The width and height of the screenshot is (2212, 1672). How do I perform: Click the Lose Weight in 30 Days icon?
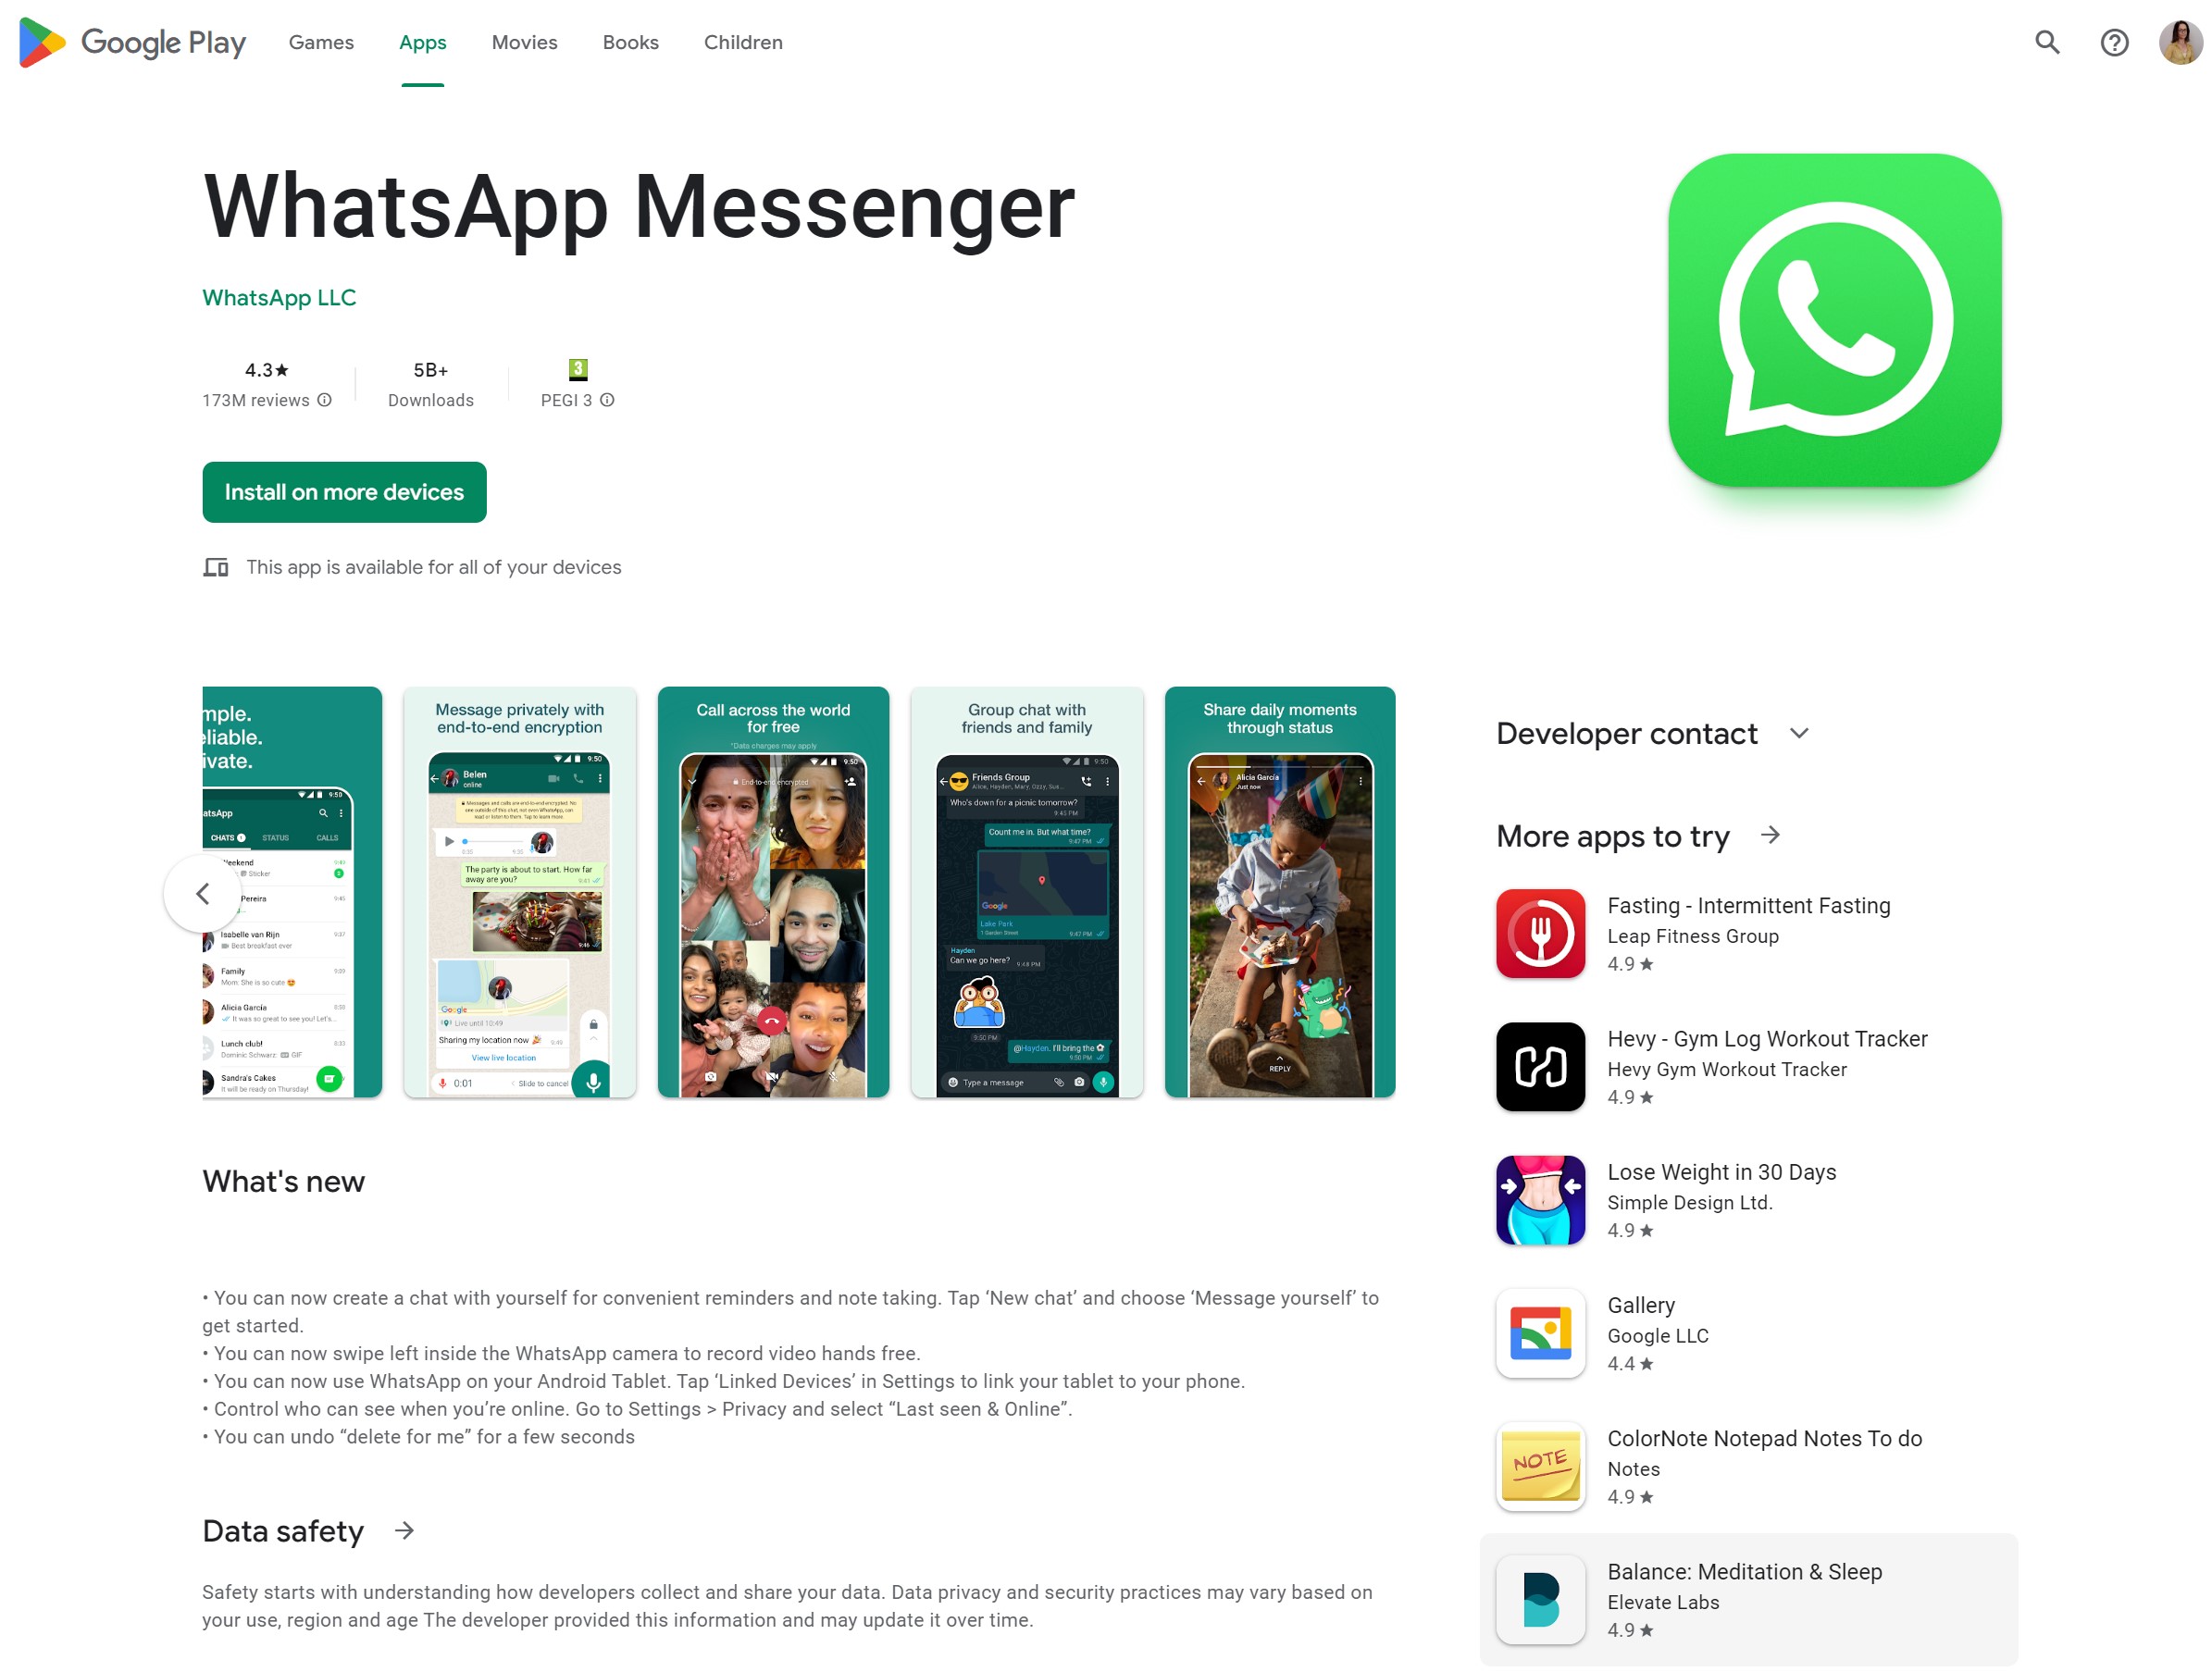coord(1541,1199)
